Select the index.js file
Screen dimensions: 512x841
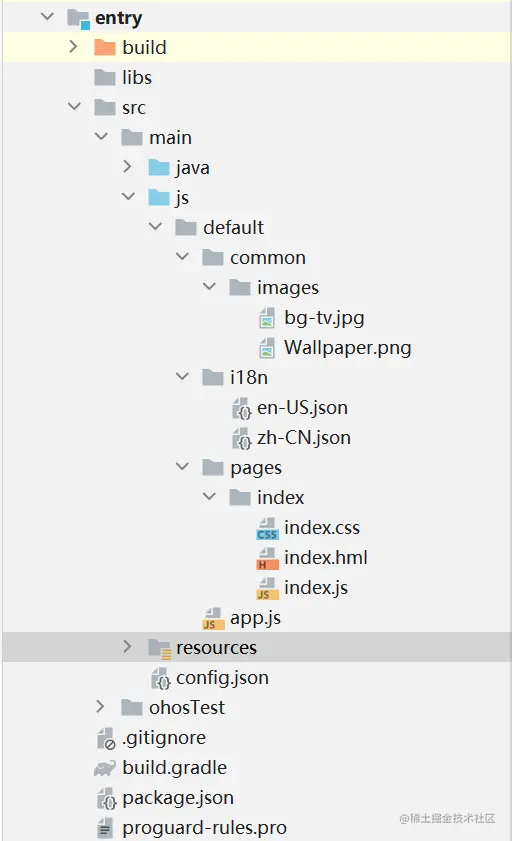(316, 588)
